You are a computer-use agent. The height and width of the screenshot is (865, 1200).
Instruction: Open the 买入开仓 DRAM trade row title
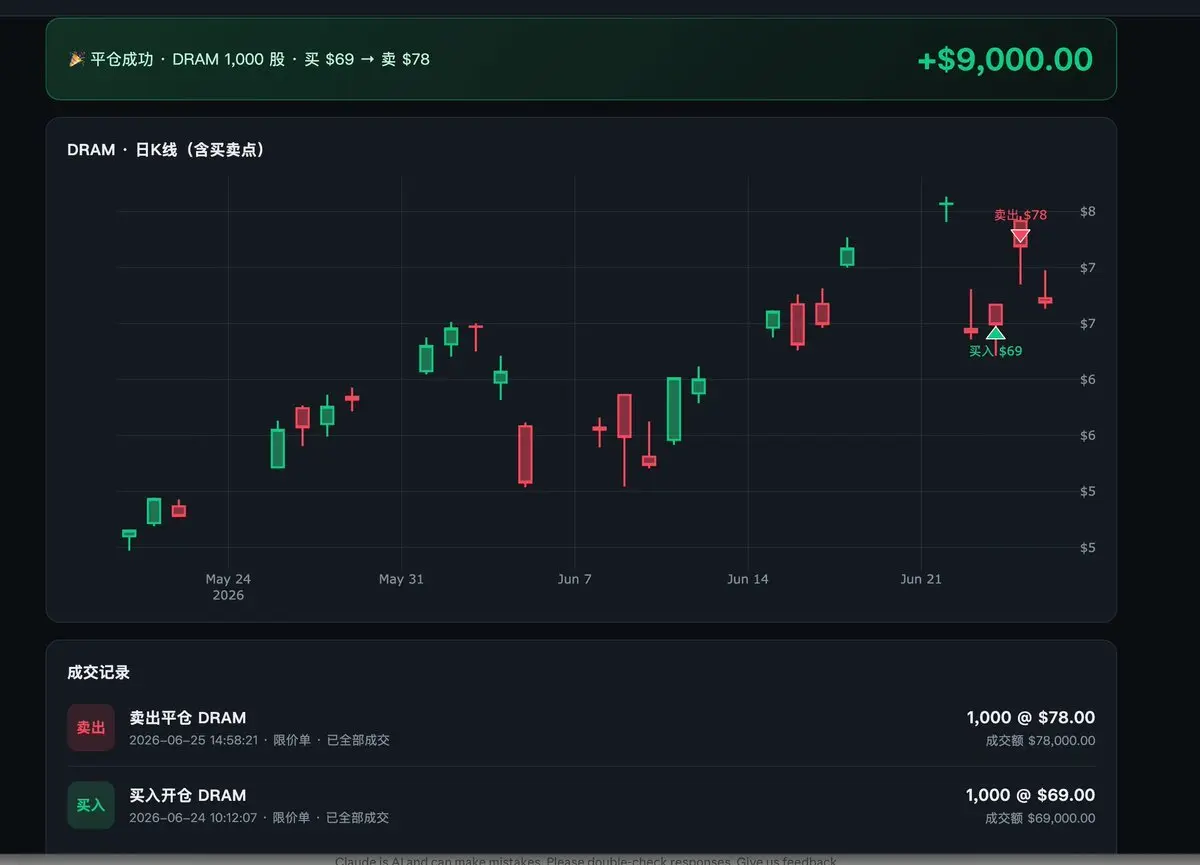pos(188,795)
